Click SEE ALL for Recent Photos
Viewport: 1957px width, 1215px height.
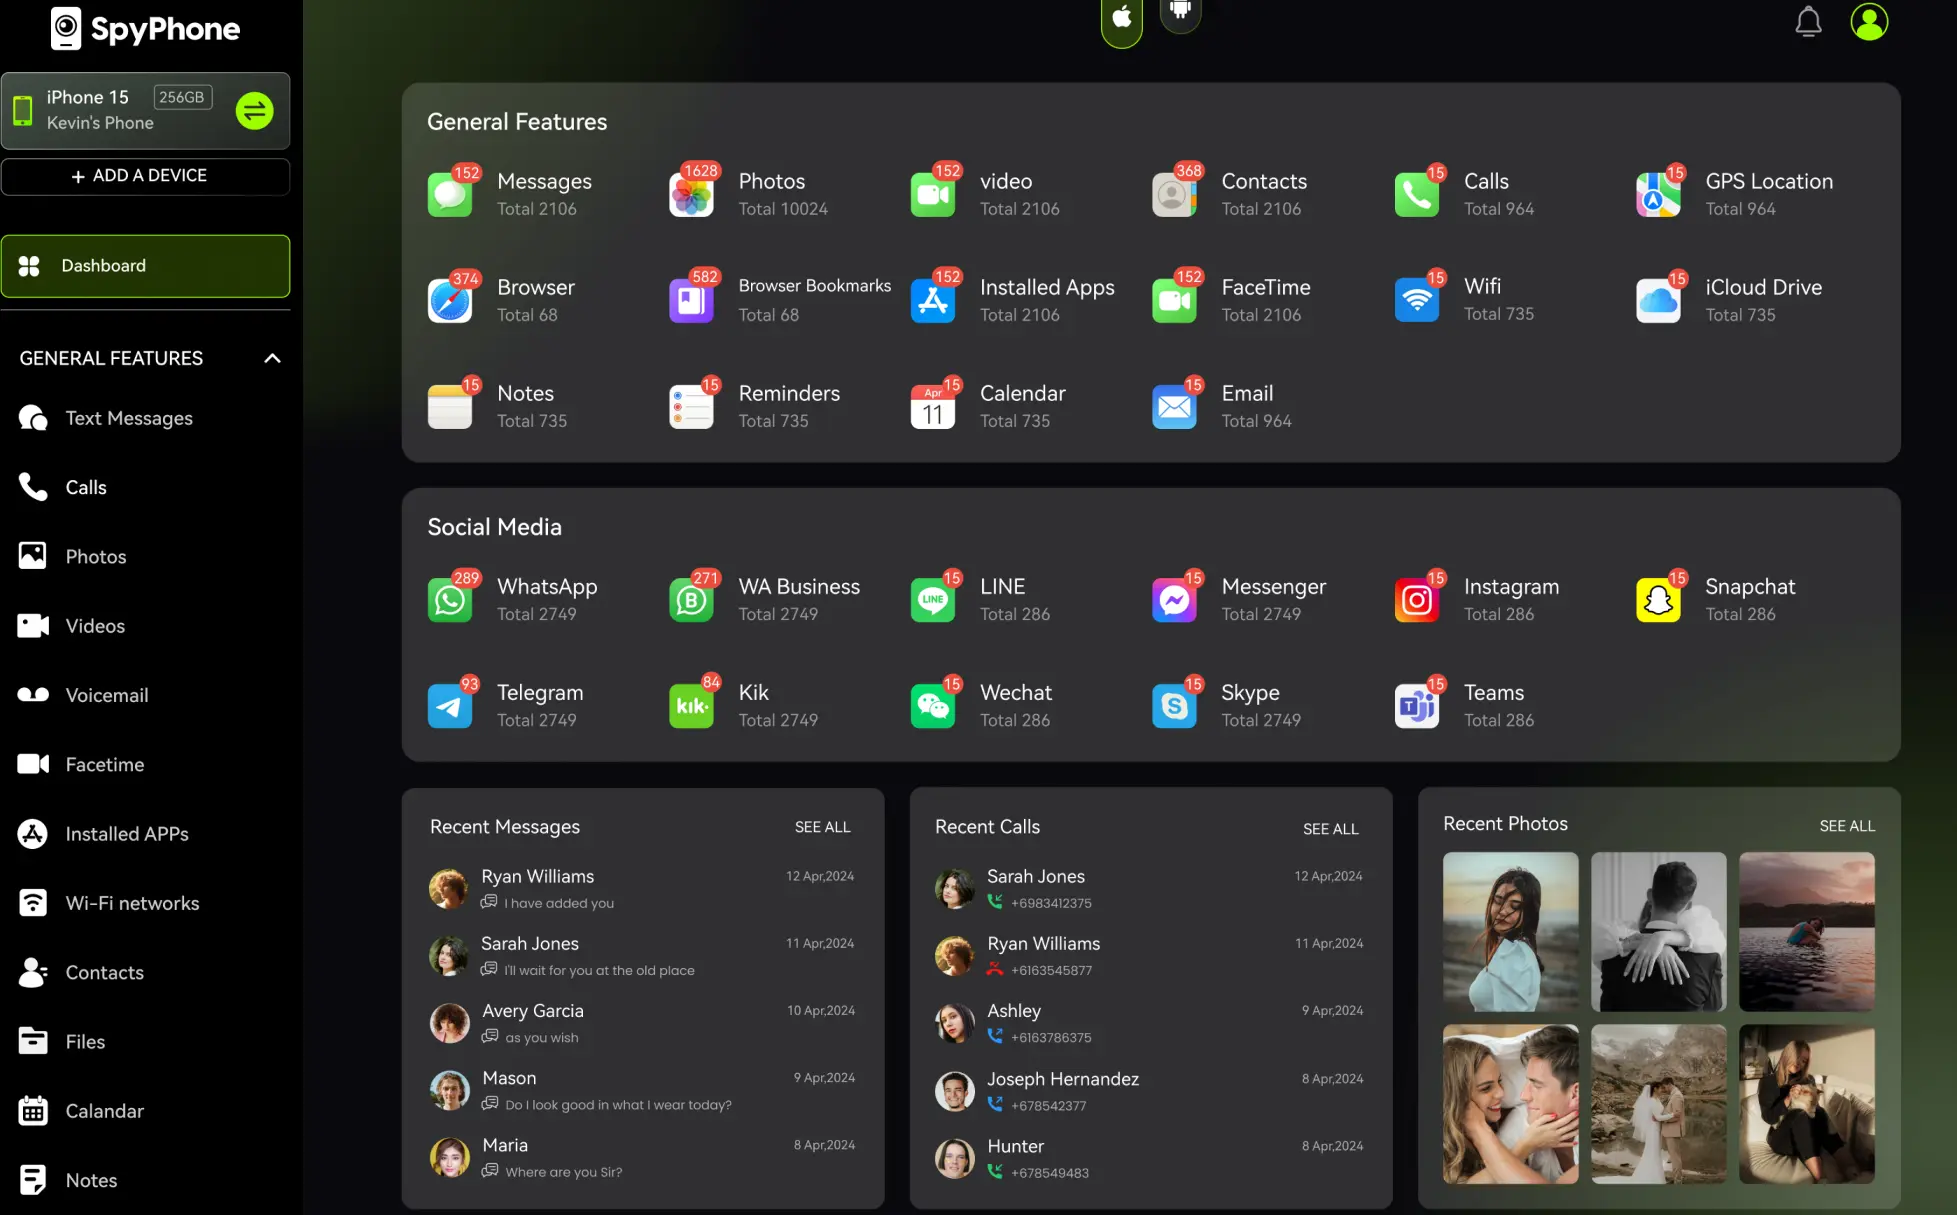(x=1848, y=826)
